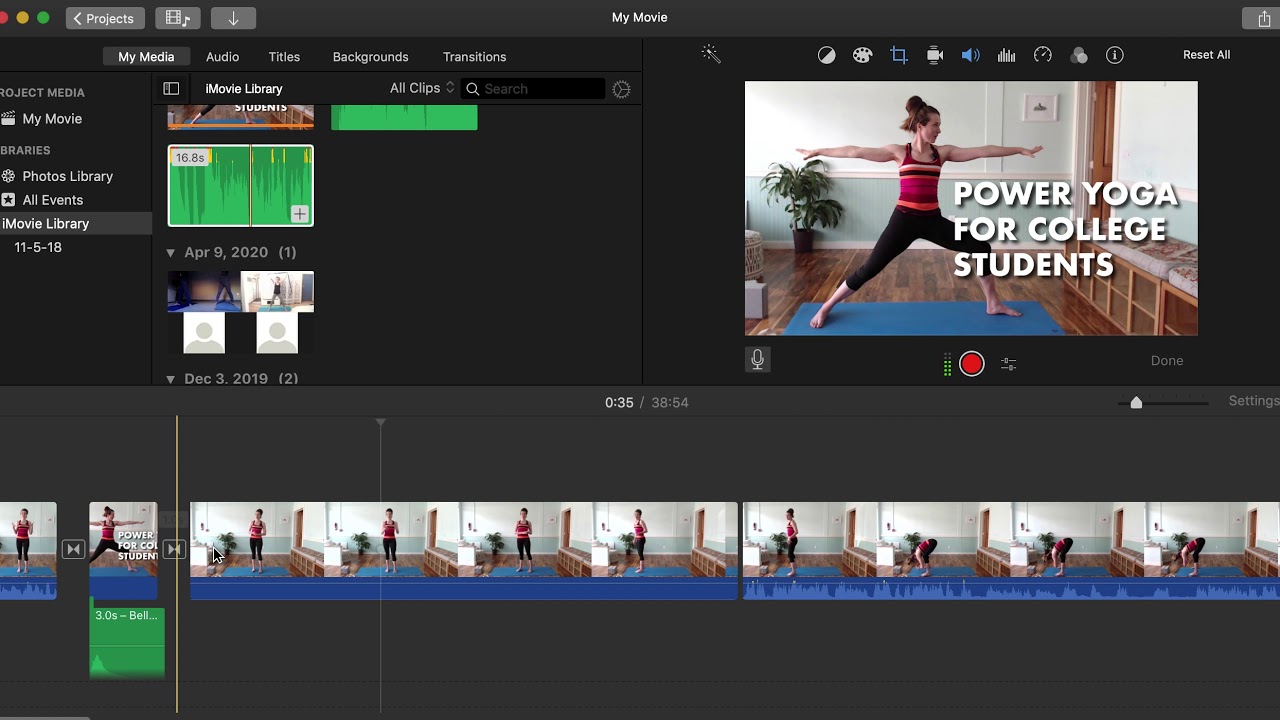1280x720 pixels.
Task: Collapse the Dec 3, 2019 event group
Action: [170, 379]
